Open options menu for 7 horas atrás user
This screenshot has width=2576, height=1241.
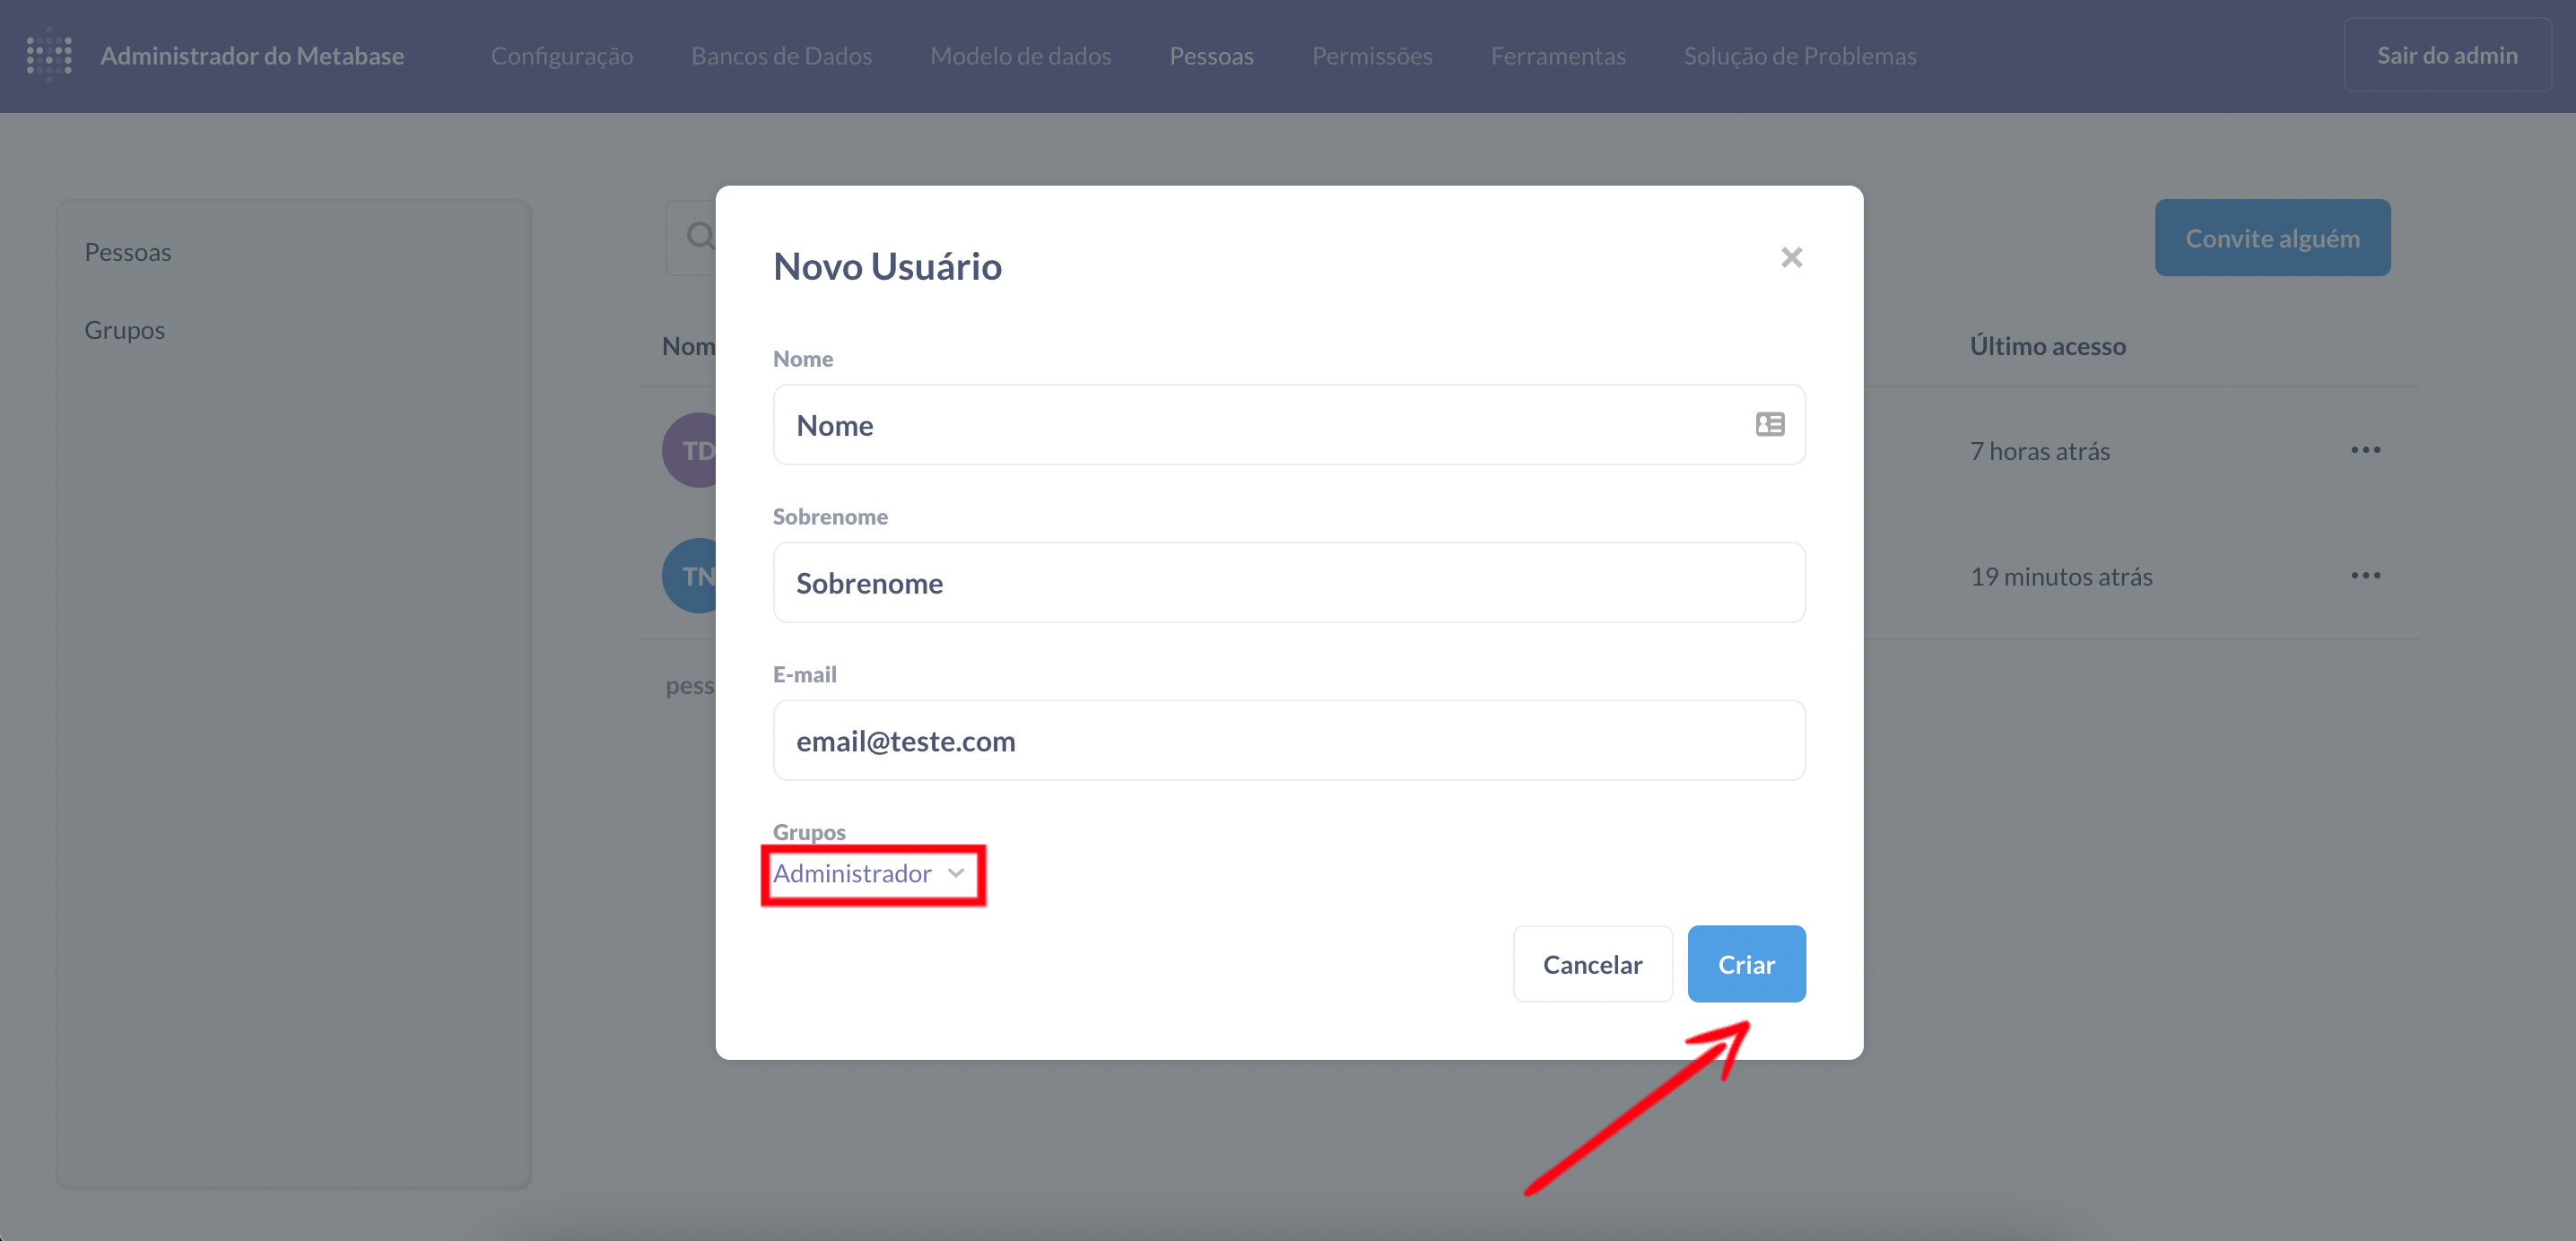[x=2365, y=450]
